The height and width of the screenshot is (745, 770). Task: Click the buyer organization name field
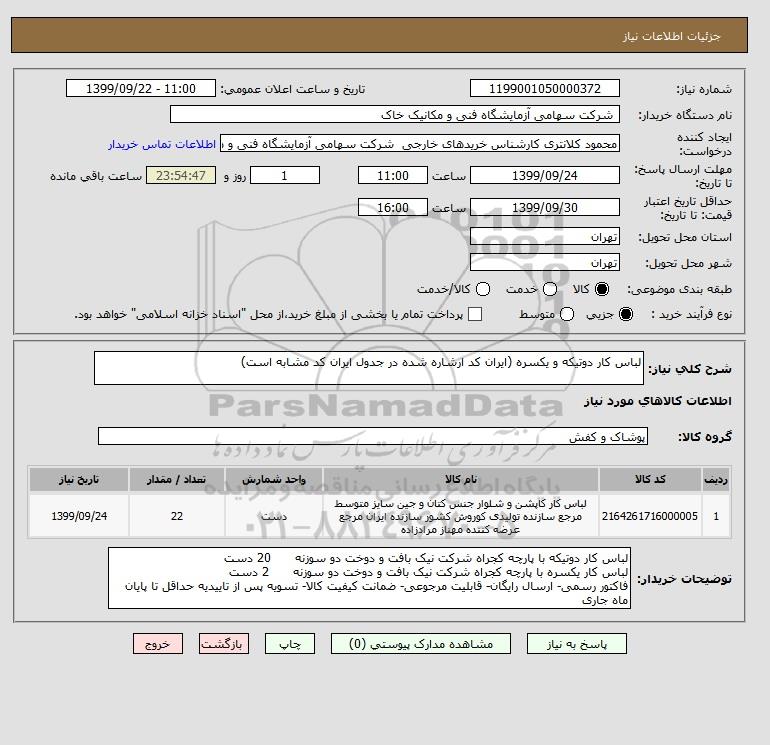(x=395, y=114)
